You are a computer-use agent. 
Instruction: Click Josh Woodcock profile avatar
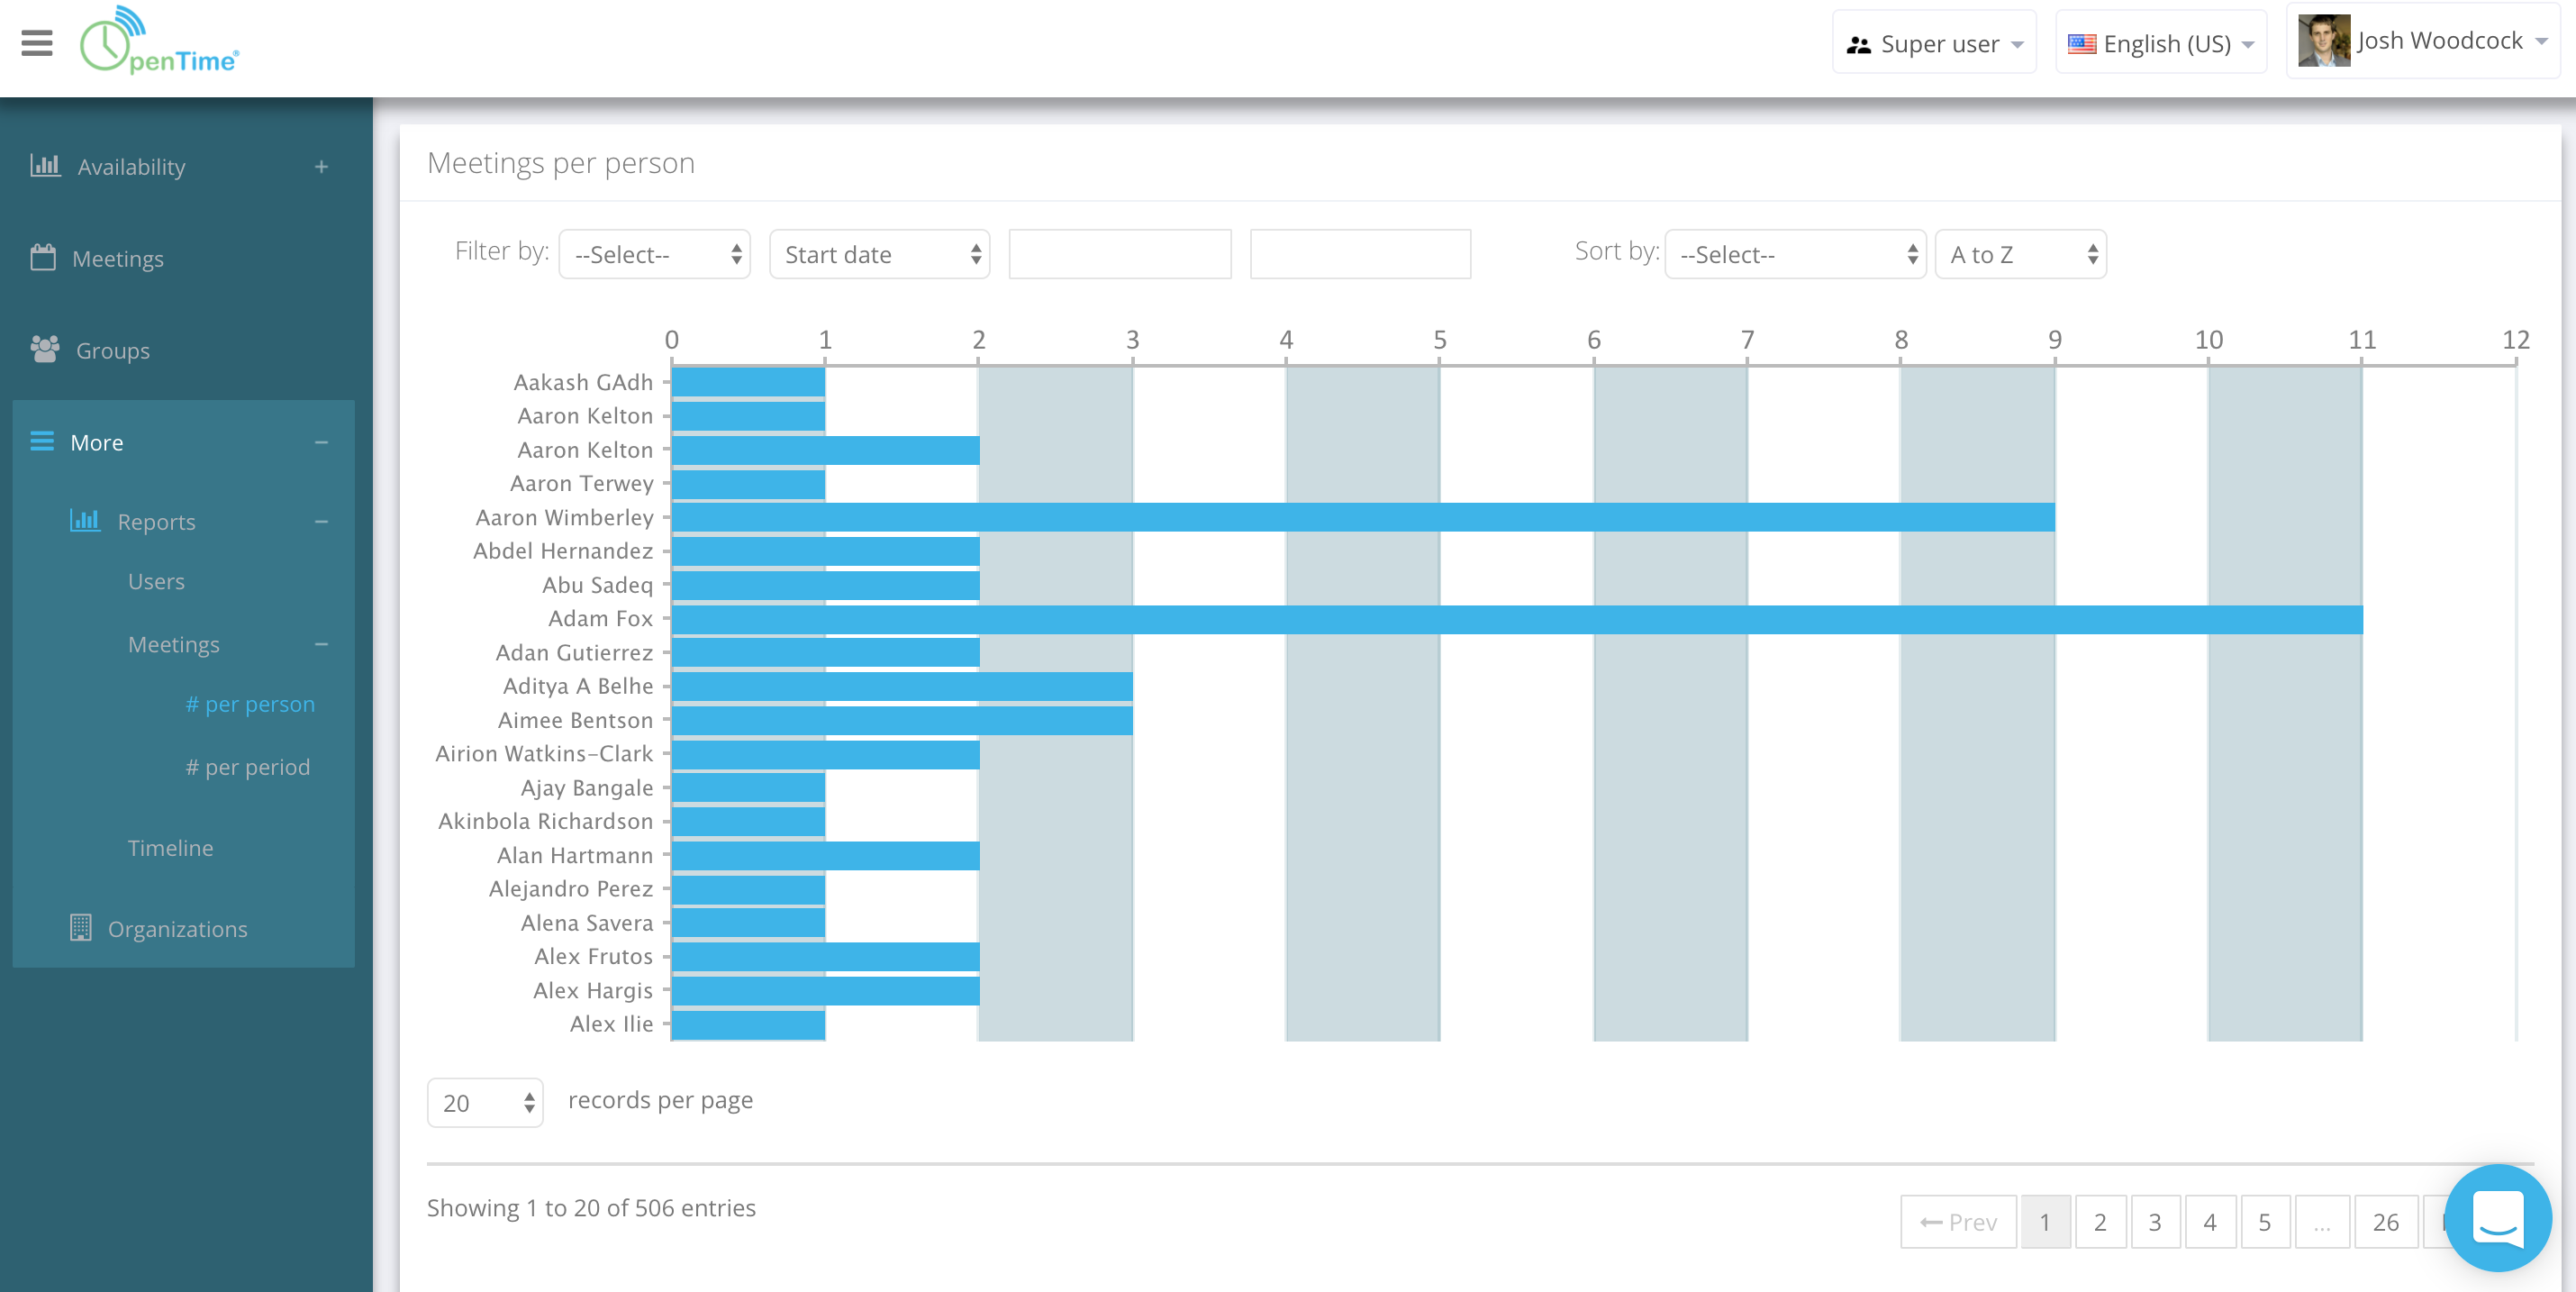2323,41
